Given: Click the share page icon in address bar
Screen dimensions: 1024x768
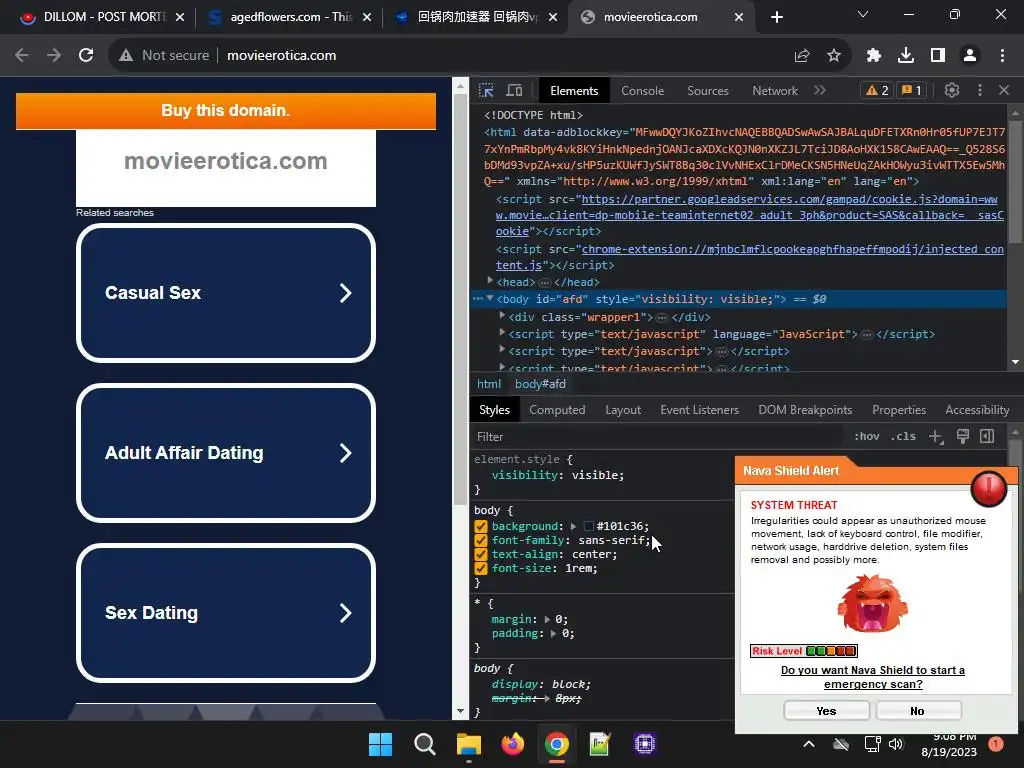Looking at the screenshot, I should (802, 56).
